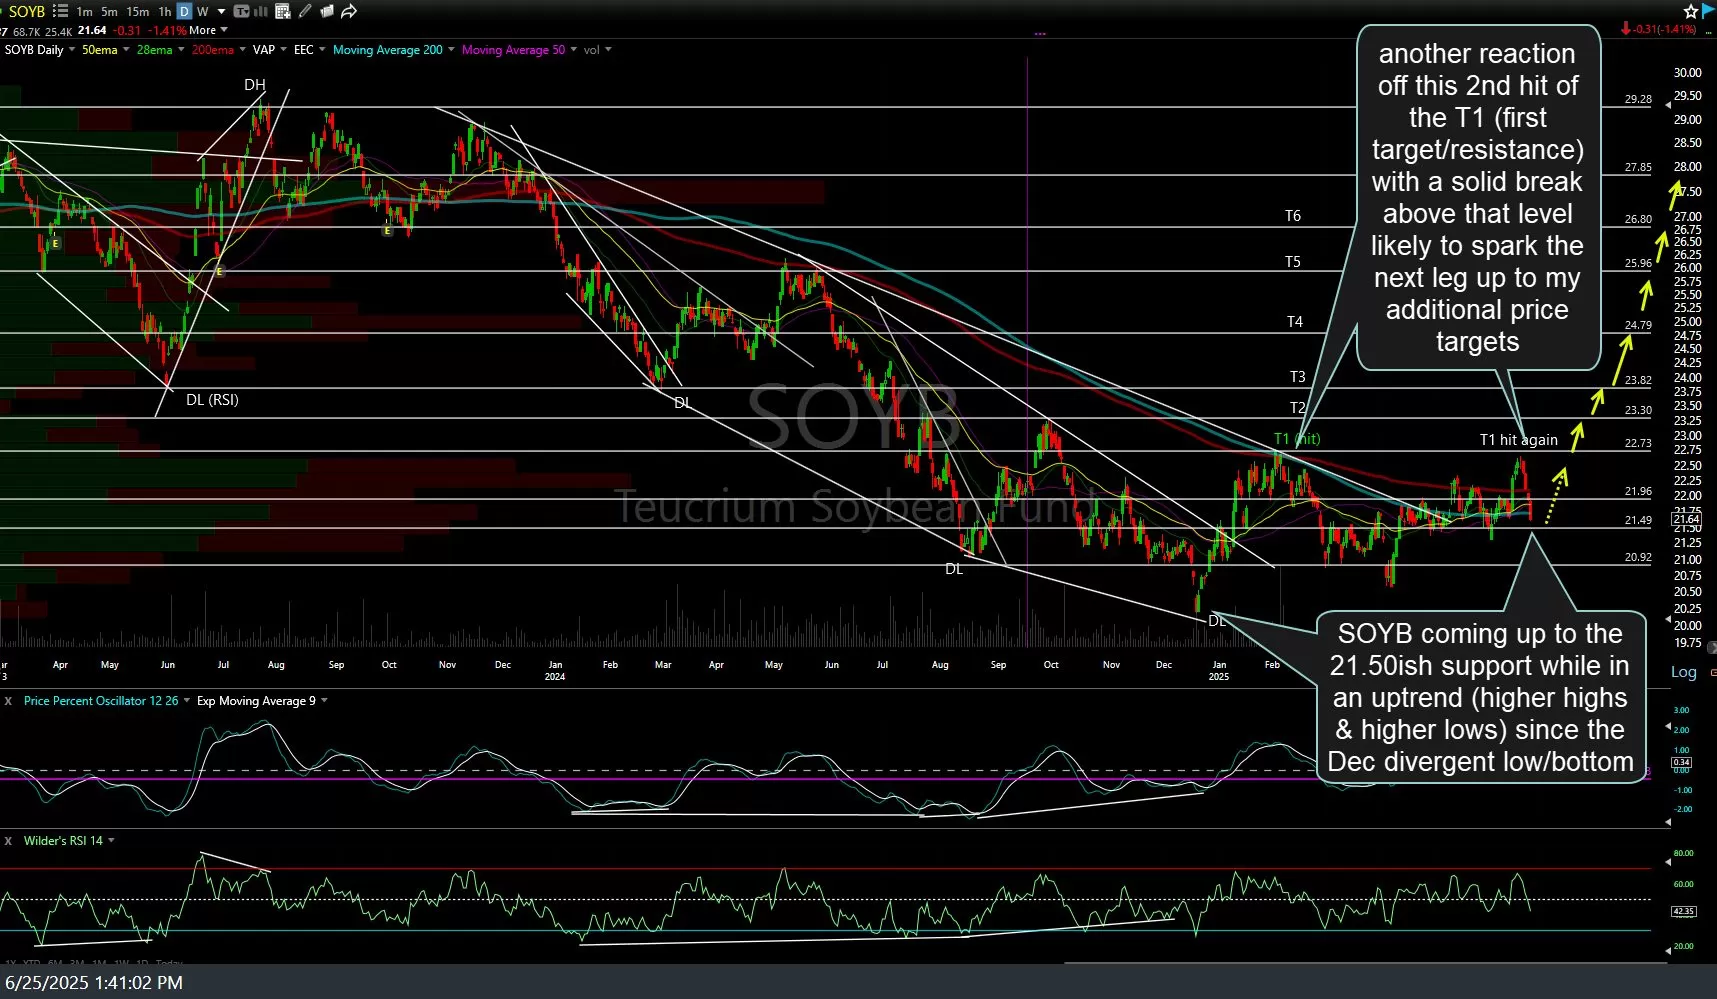
Task: Switch to the 1h timeframe
Action: point(165,11)
